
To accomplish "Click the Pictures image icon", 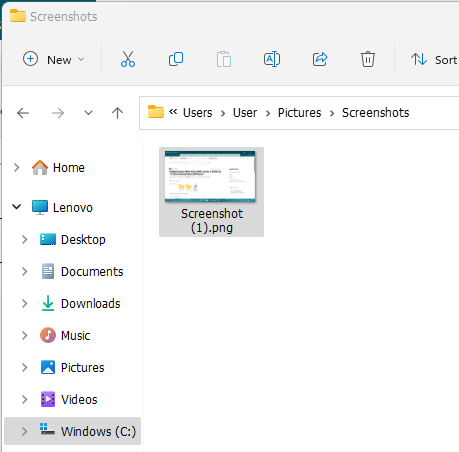I will click(x=48, y=367).
